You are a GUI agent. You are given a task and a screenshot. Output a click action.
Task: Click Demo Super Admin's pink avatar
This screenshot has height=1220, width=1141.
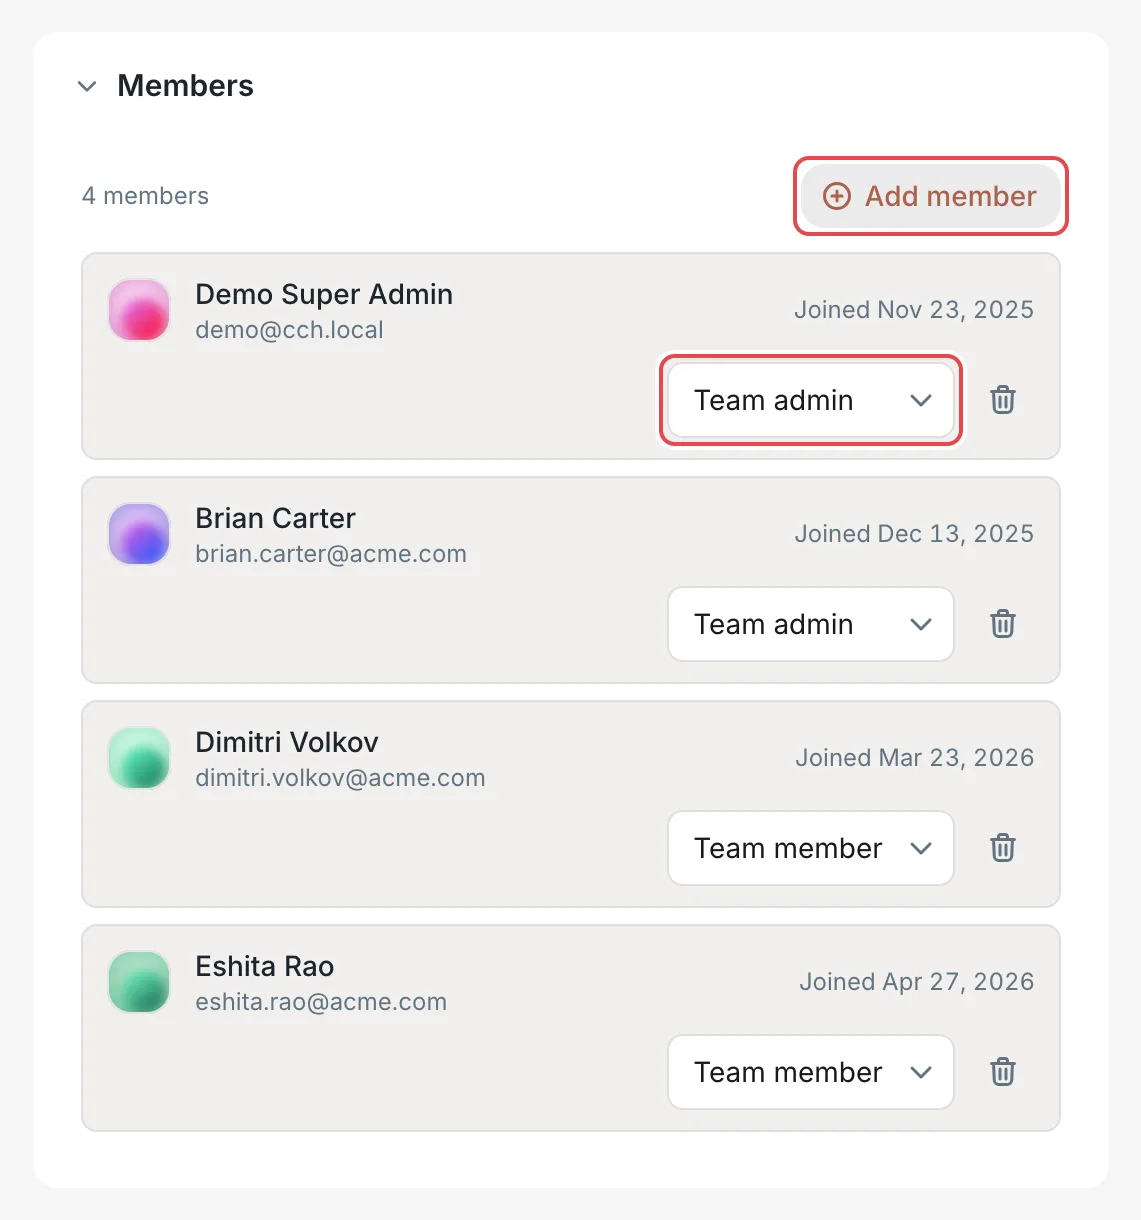[x=139, y=310]
